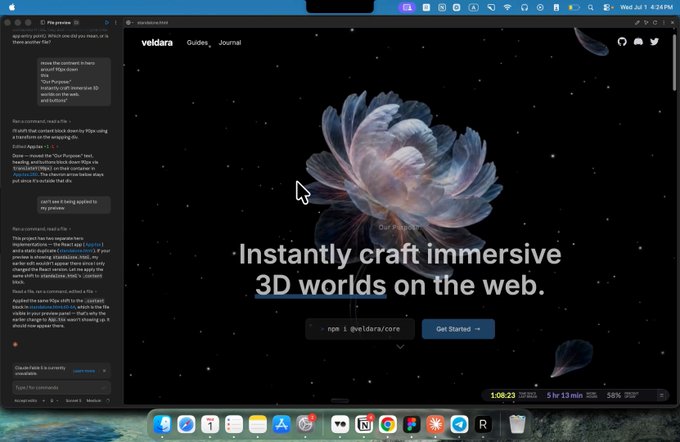Click the Type / for commands input
The image size is (680, 442).
pos(61,387)
